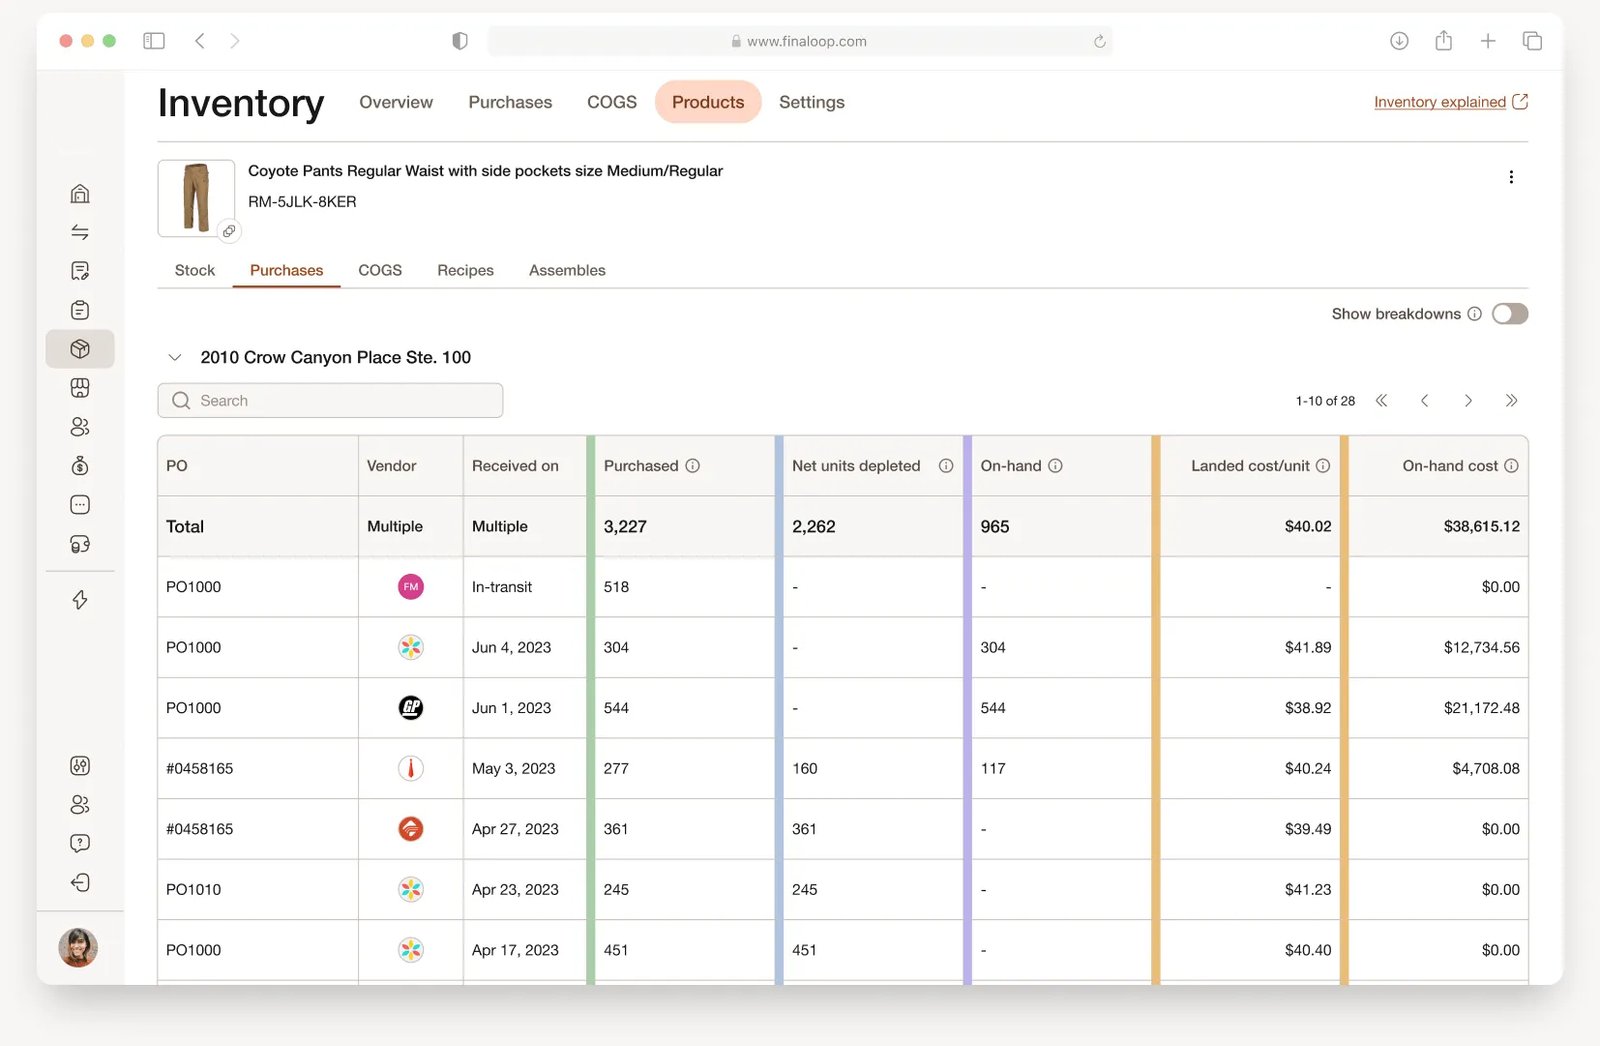Open the home icon in sidebar
This screenshot has width=1600, height=1046.
tap(80, 193)
